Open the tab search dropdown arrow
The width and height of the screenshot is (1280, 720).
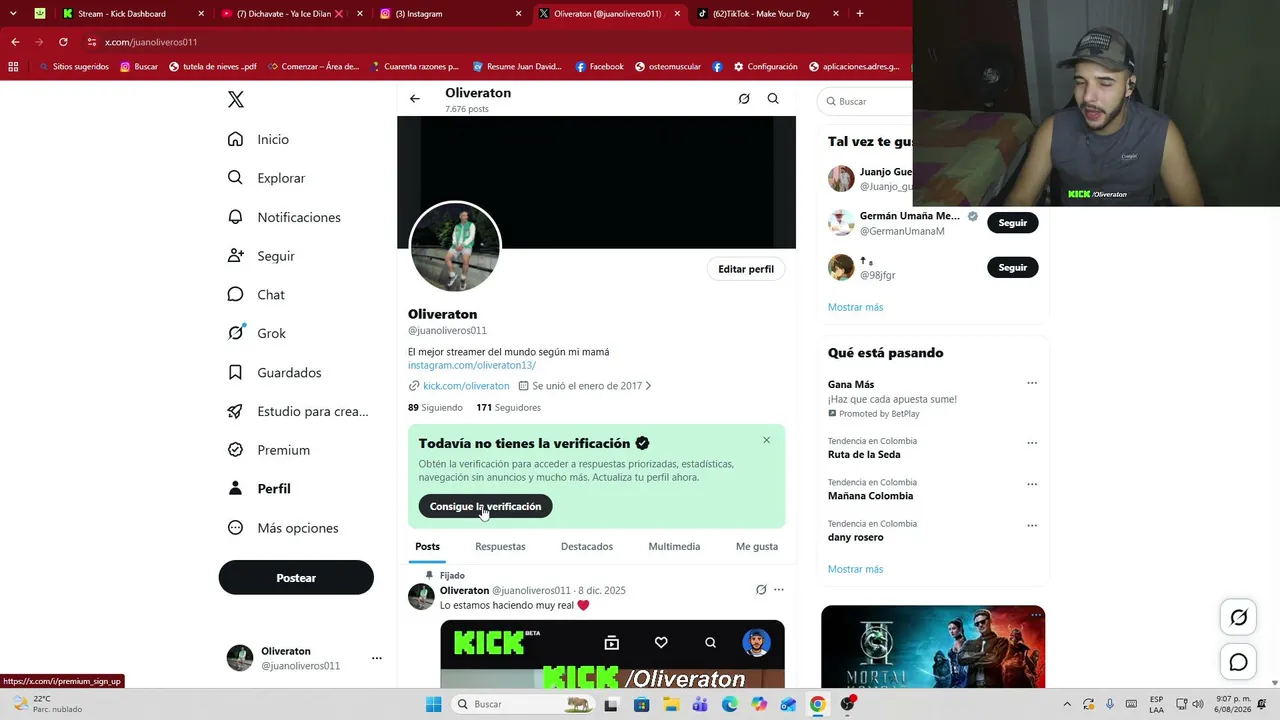pyautogui.click(x=13, y=14)
